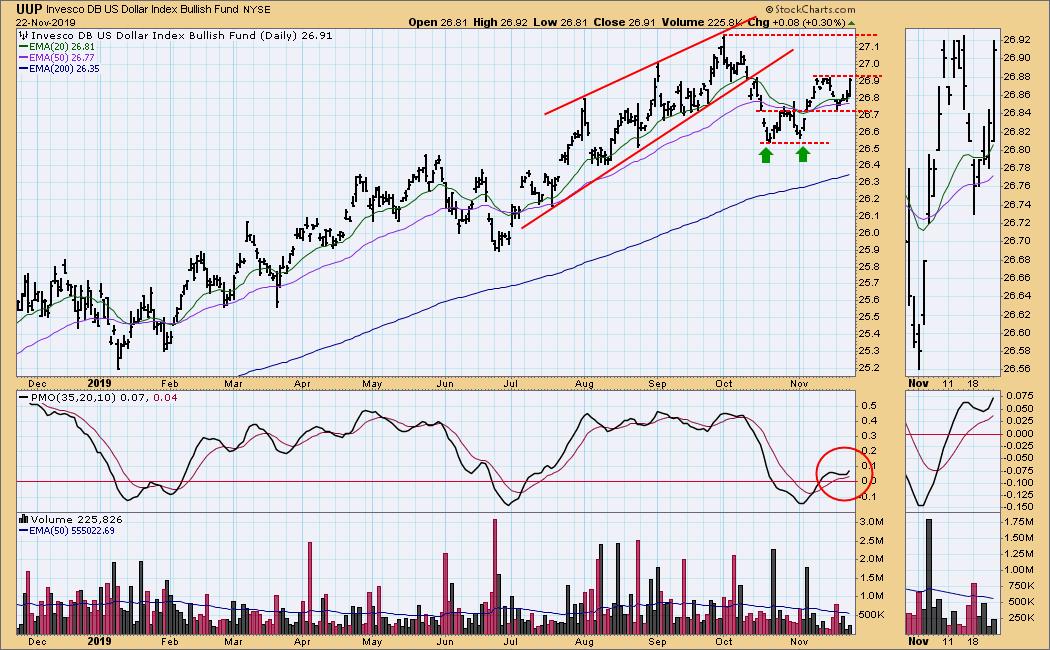Screen dimensions: 1050x650
Task: Click the 500K volume axis label on the main chart
Action: point(873,615)
